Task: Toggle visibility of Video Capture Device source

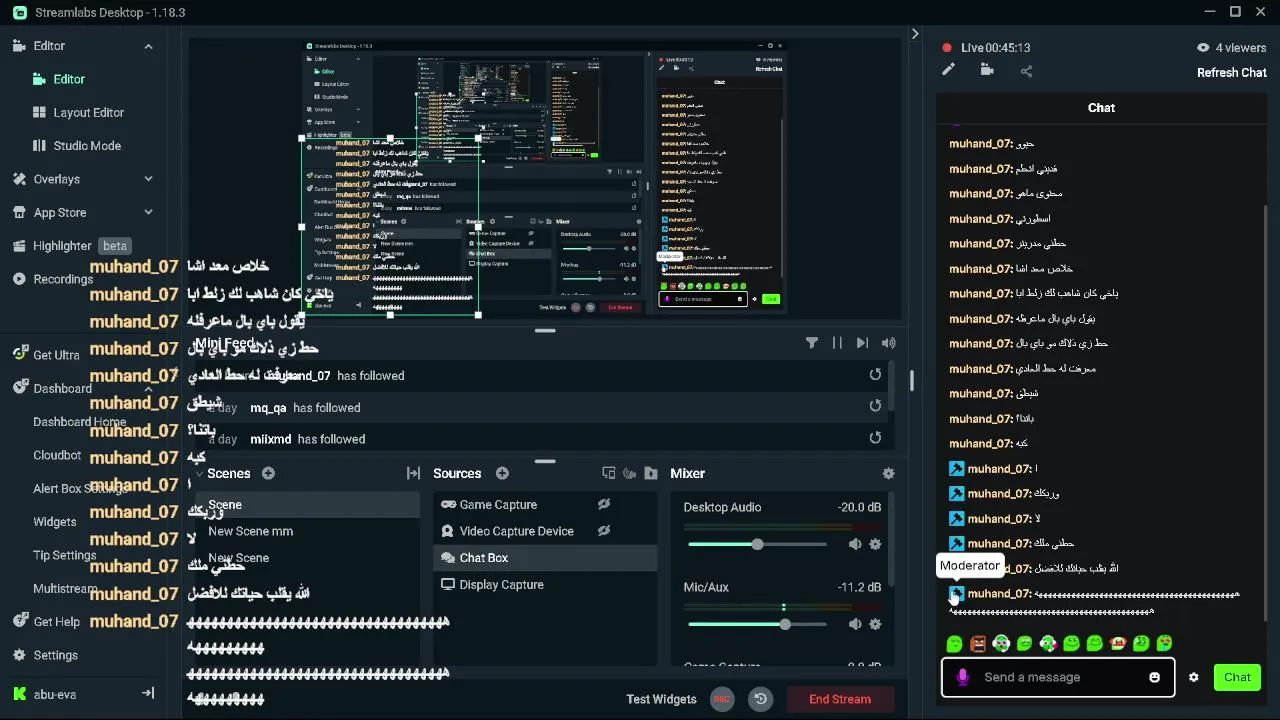Action: (604, 531)
